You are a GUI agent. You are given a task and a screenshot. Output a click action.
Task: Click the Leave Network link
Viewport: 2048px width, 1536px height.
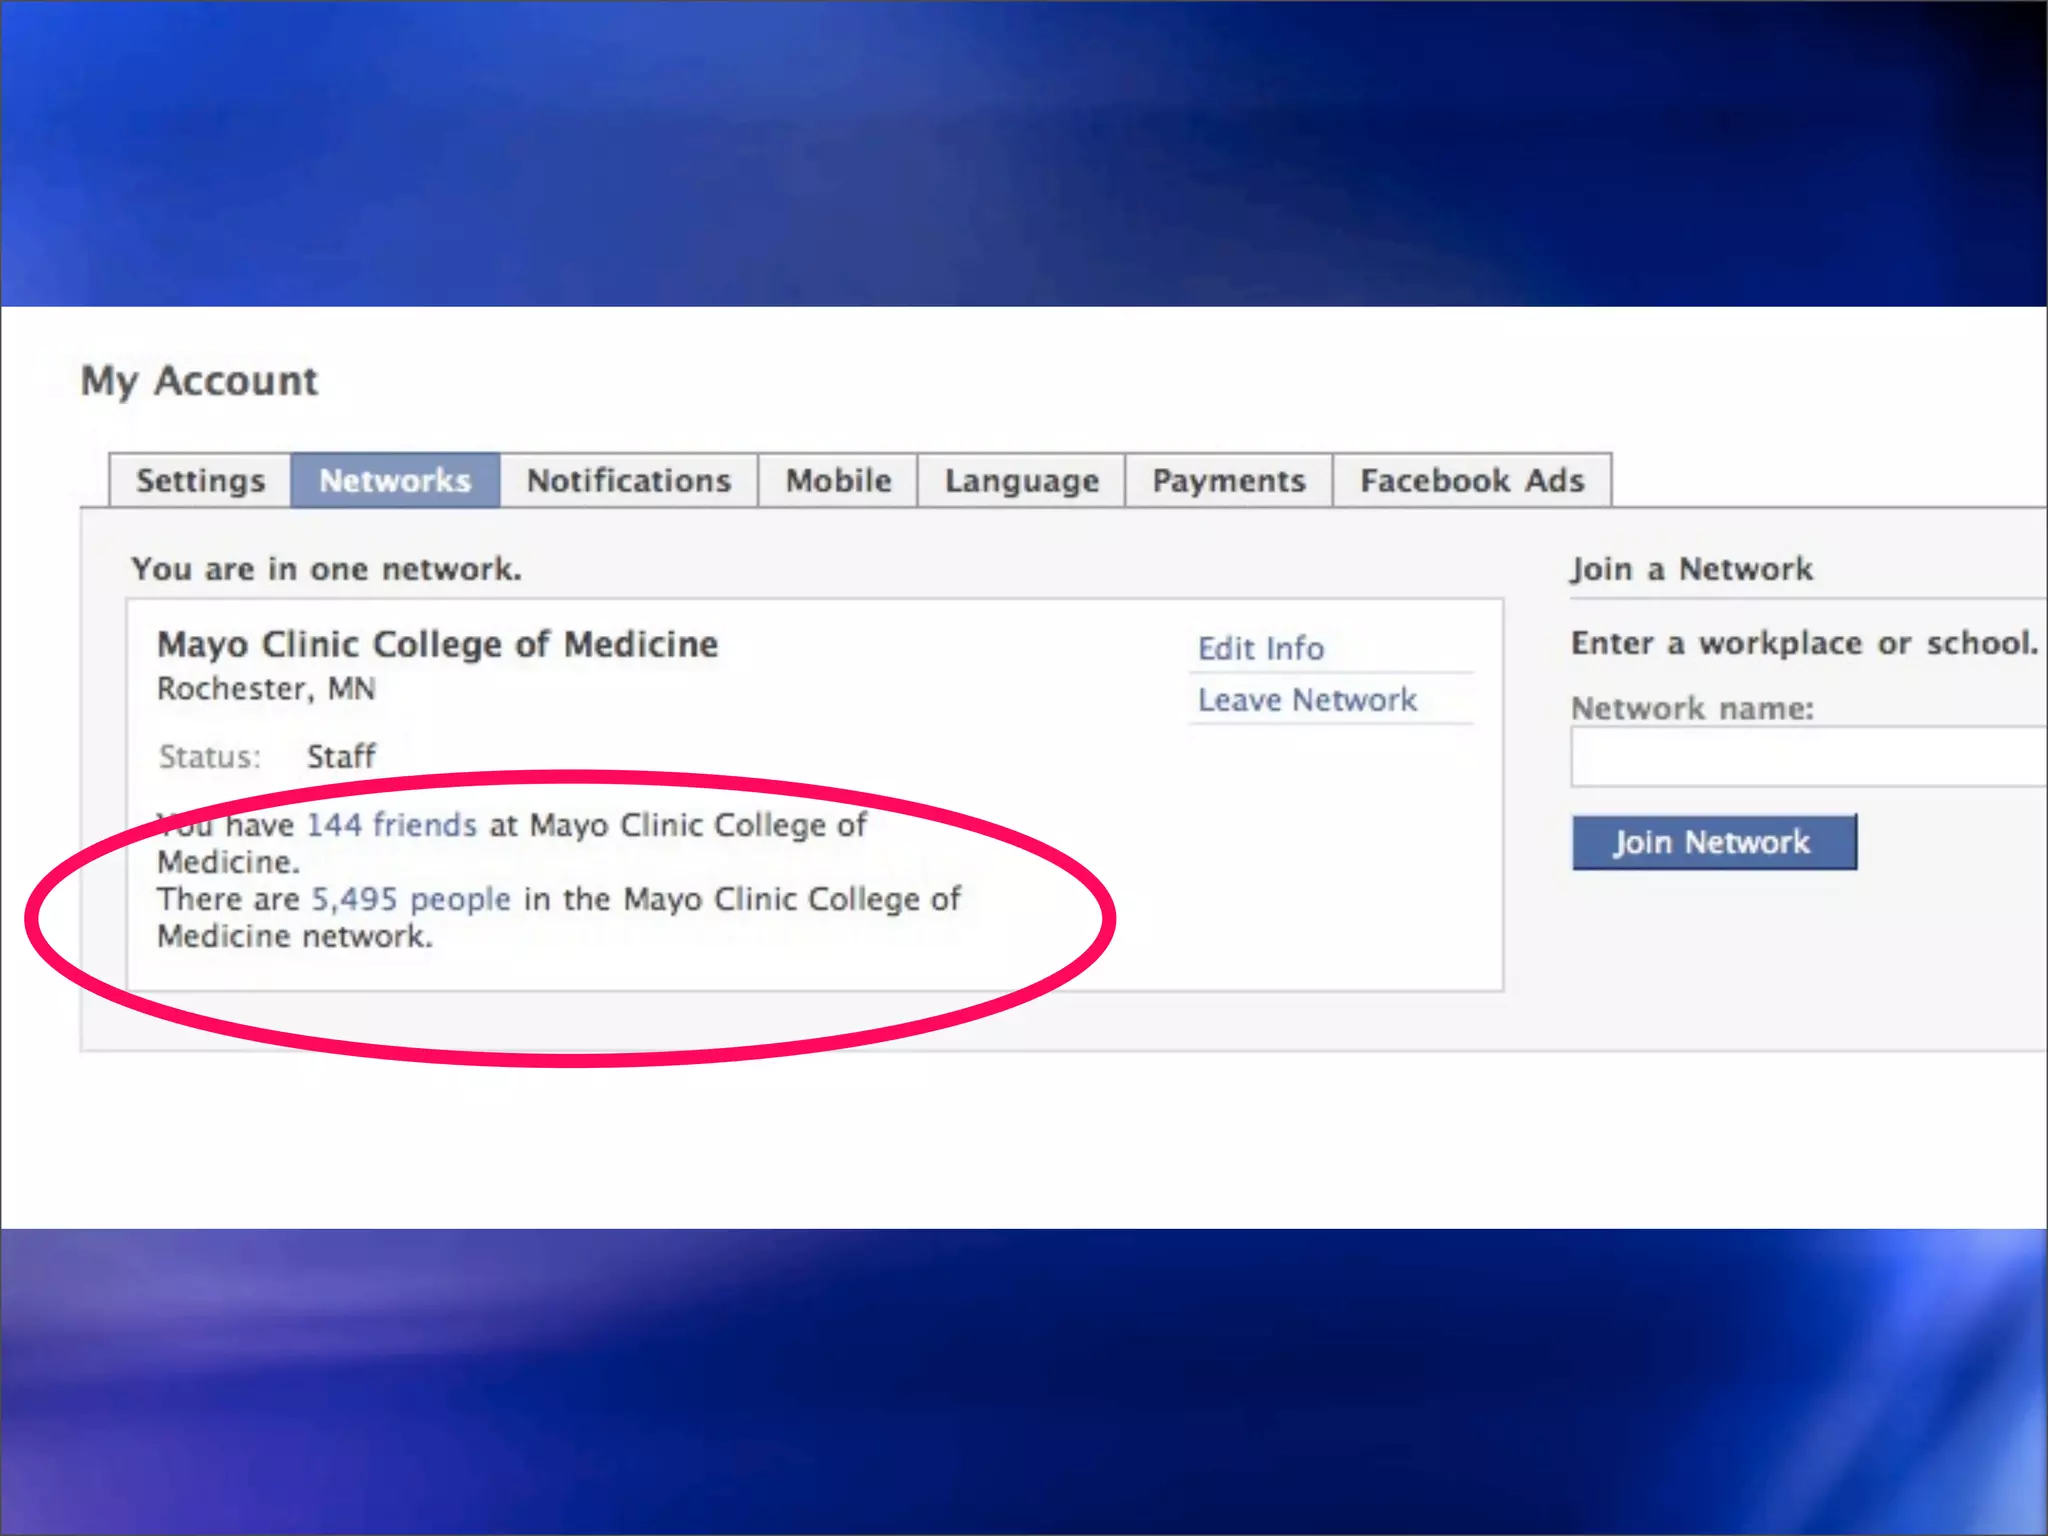tap(1307, 700)
